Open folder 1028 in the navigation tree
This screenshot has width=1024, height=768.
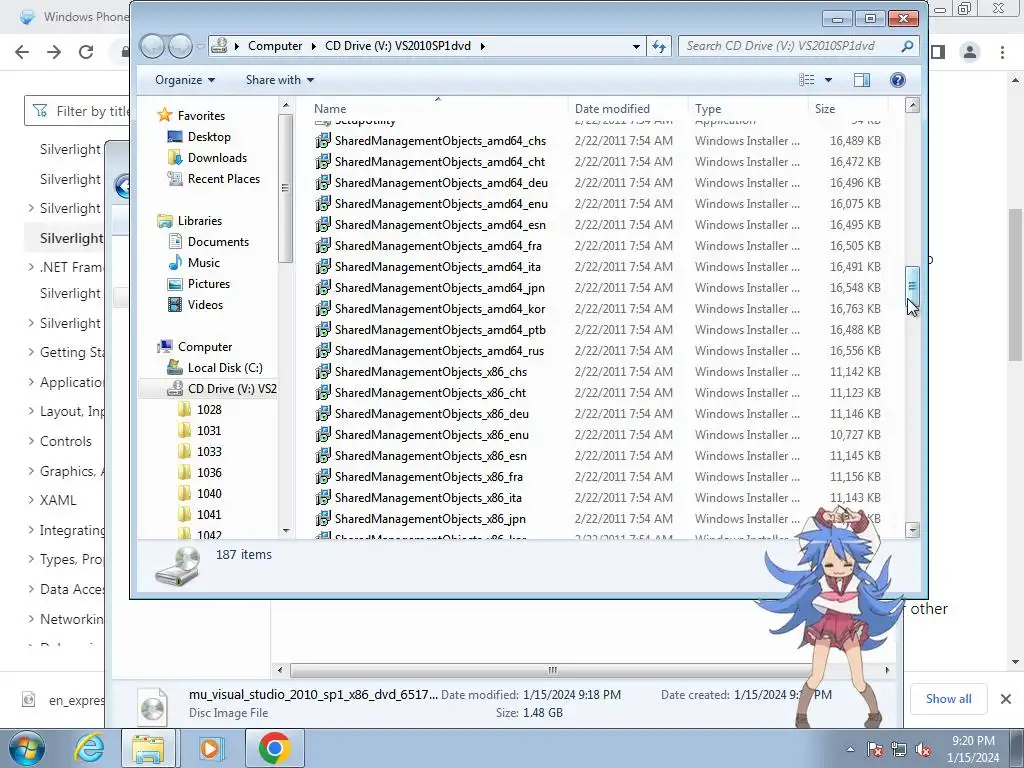click(209, 409)
